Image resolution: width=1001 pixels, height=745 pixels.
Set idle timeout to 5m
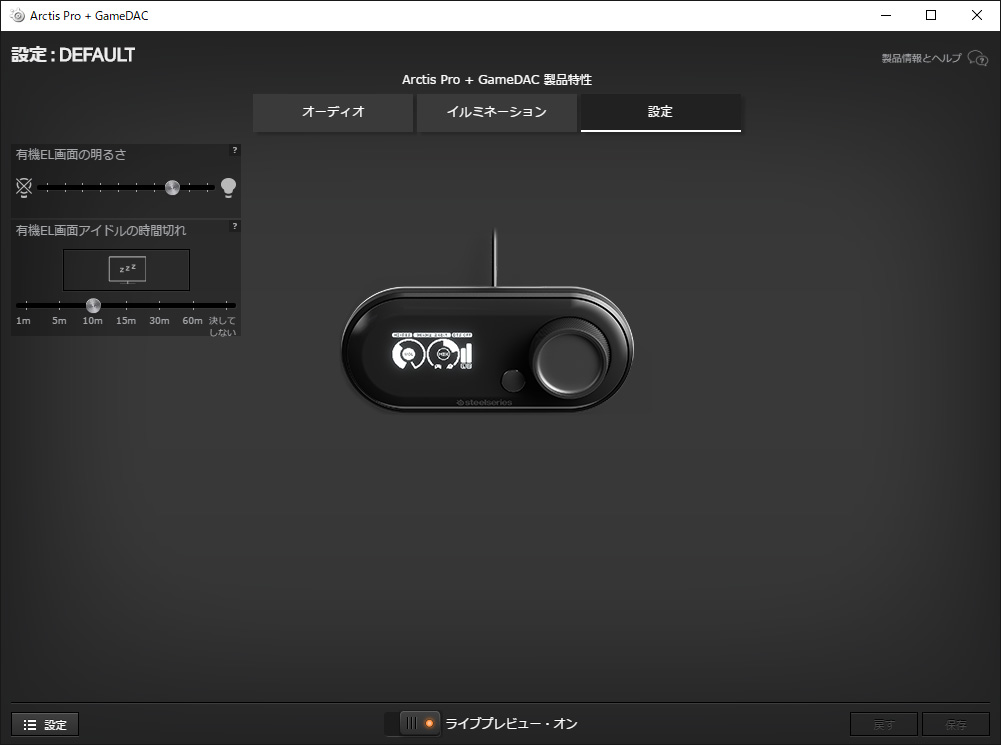click(59, 320)
